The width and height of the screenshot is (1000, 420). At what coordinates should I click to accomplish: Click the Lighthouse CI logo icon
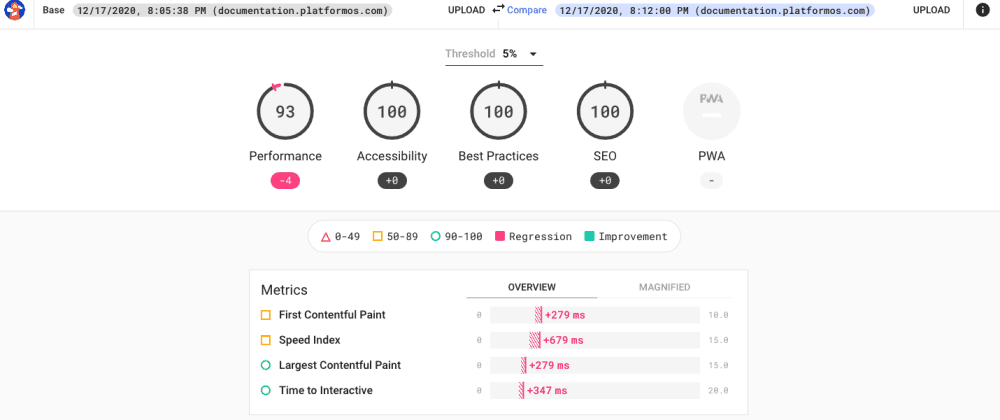pyautogui.click(x=15, y=11)
